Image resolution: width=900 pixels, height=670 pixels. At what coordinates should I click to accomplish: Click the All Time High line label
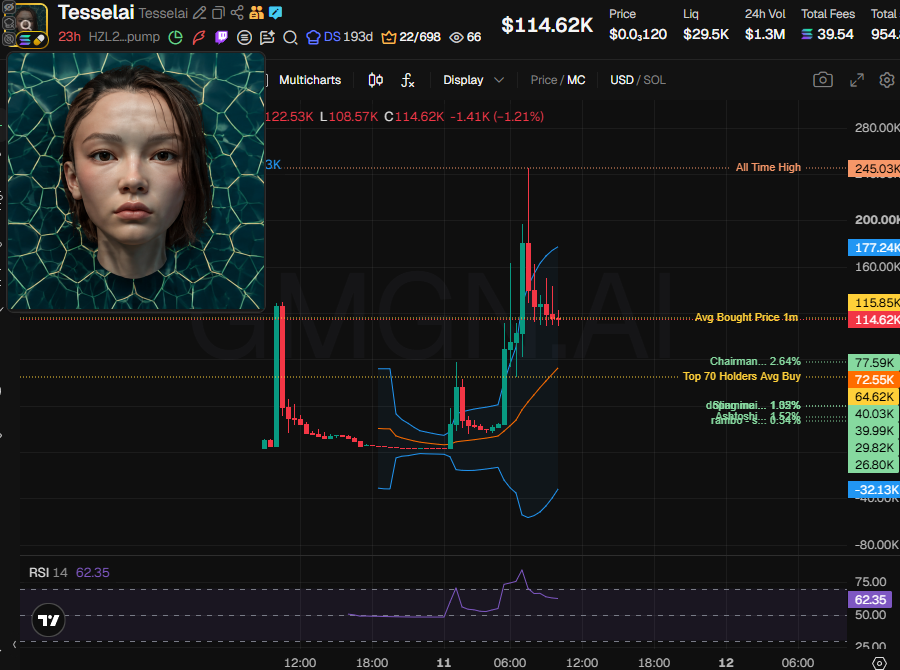(x=768, y=167)
